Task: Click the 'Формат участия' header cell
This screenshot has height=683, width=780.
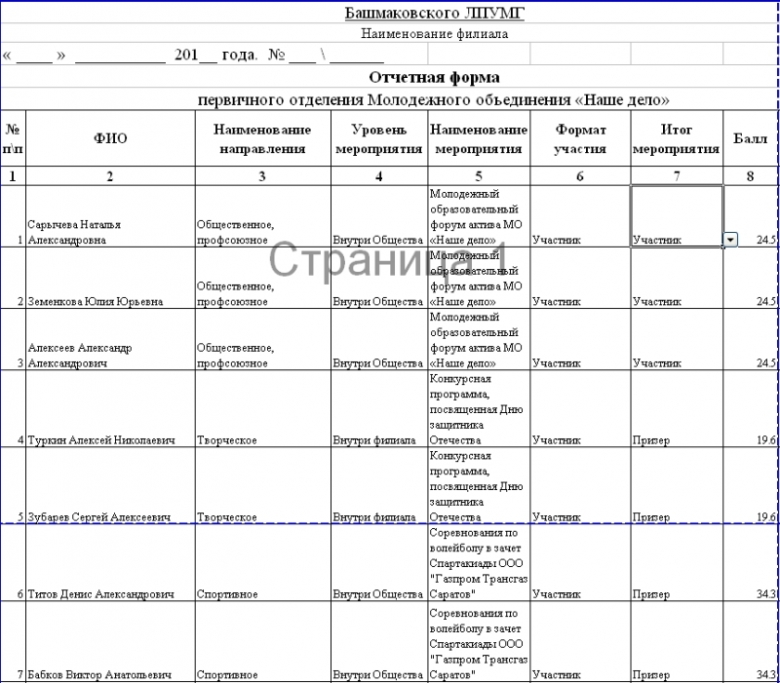Action: point(581,138)
